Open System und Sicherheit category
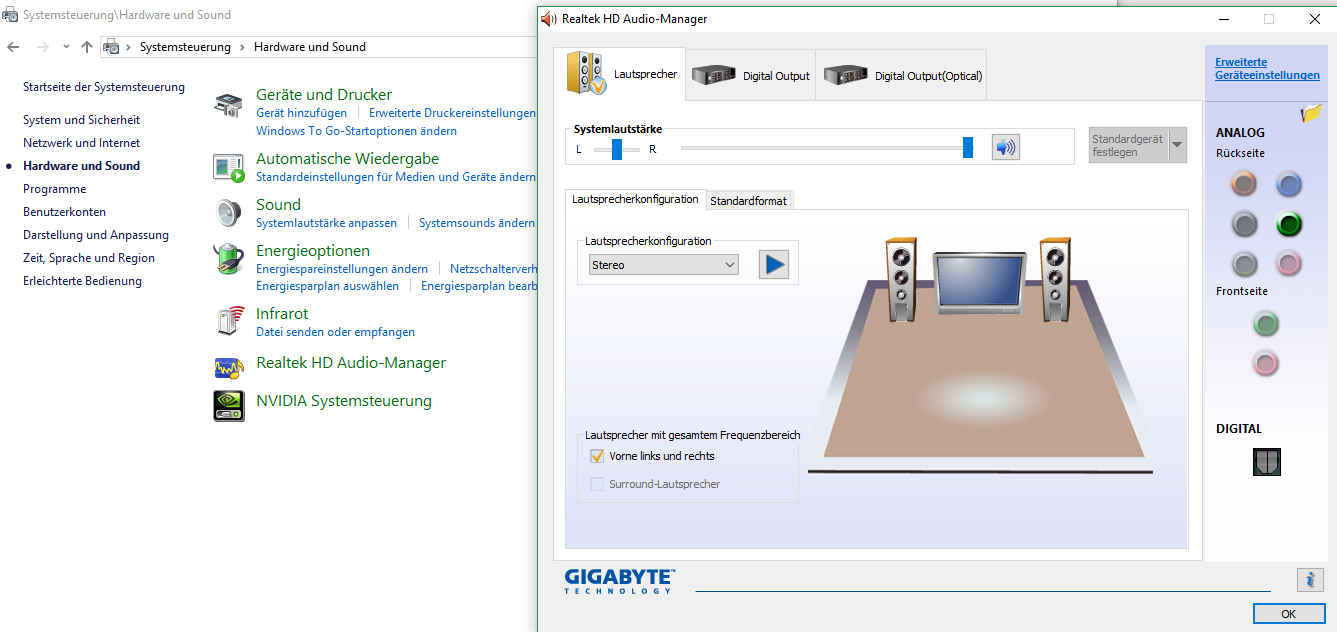 (81, 120)
